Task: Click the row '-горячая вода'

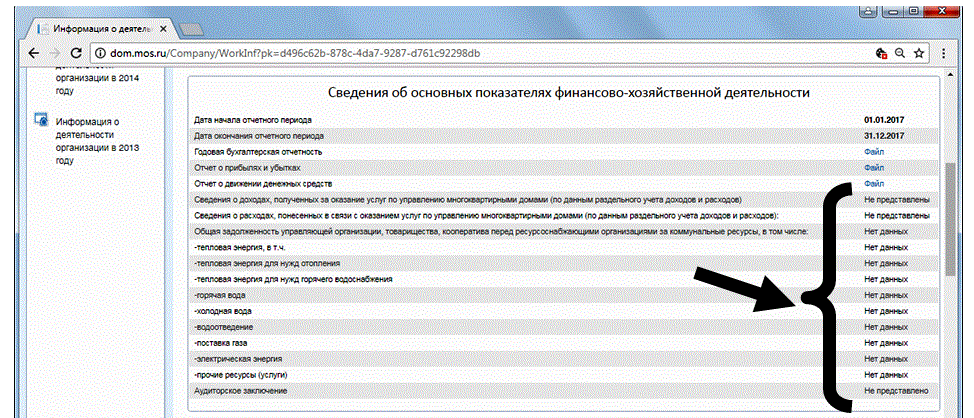Action: (564, 296)
